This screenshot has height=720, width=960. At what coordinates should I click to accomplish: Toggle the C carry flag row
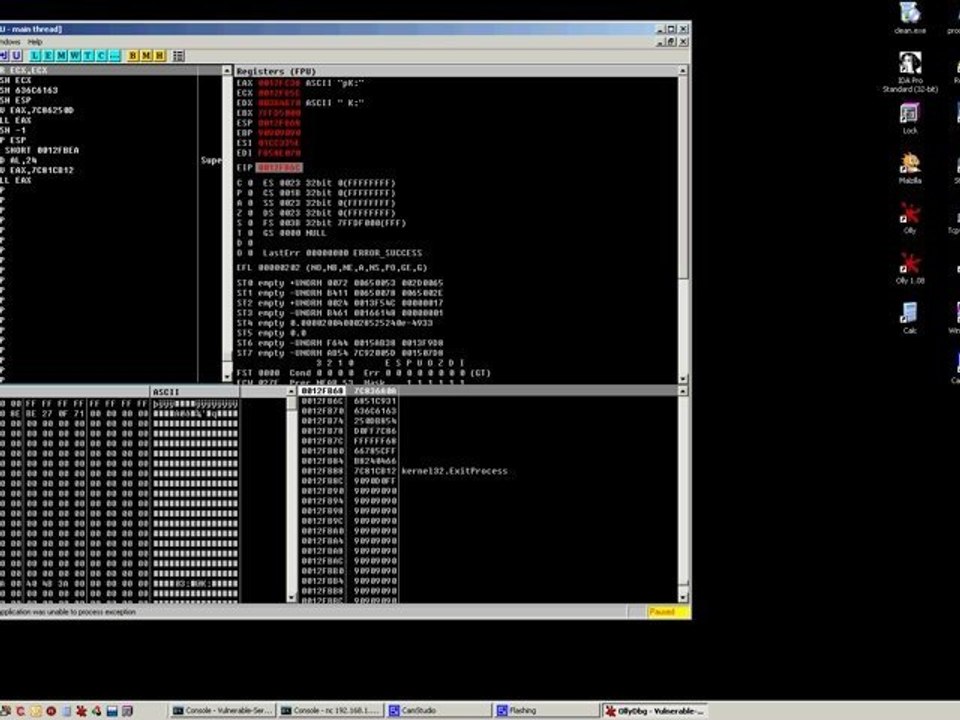[244, 183]
